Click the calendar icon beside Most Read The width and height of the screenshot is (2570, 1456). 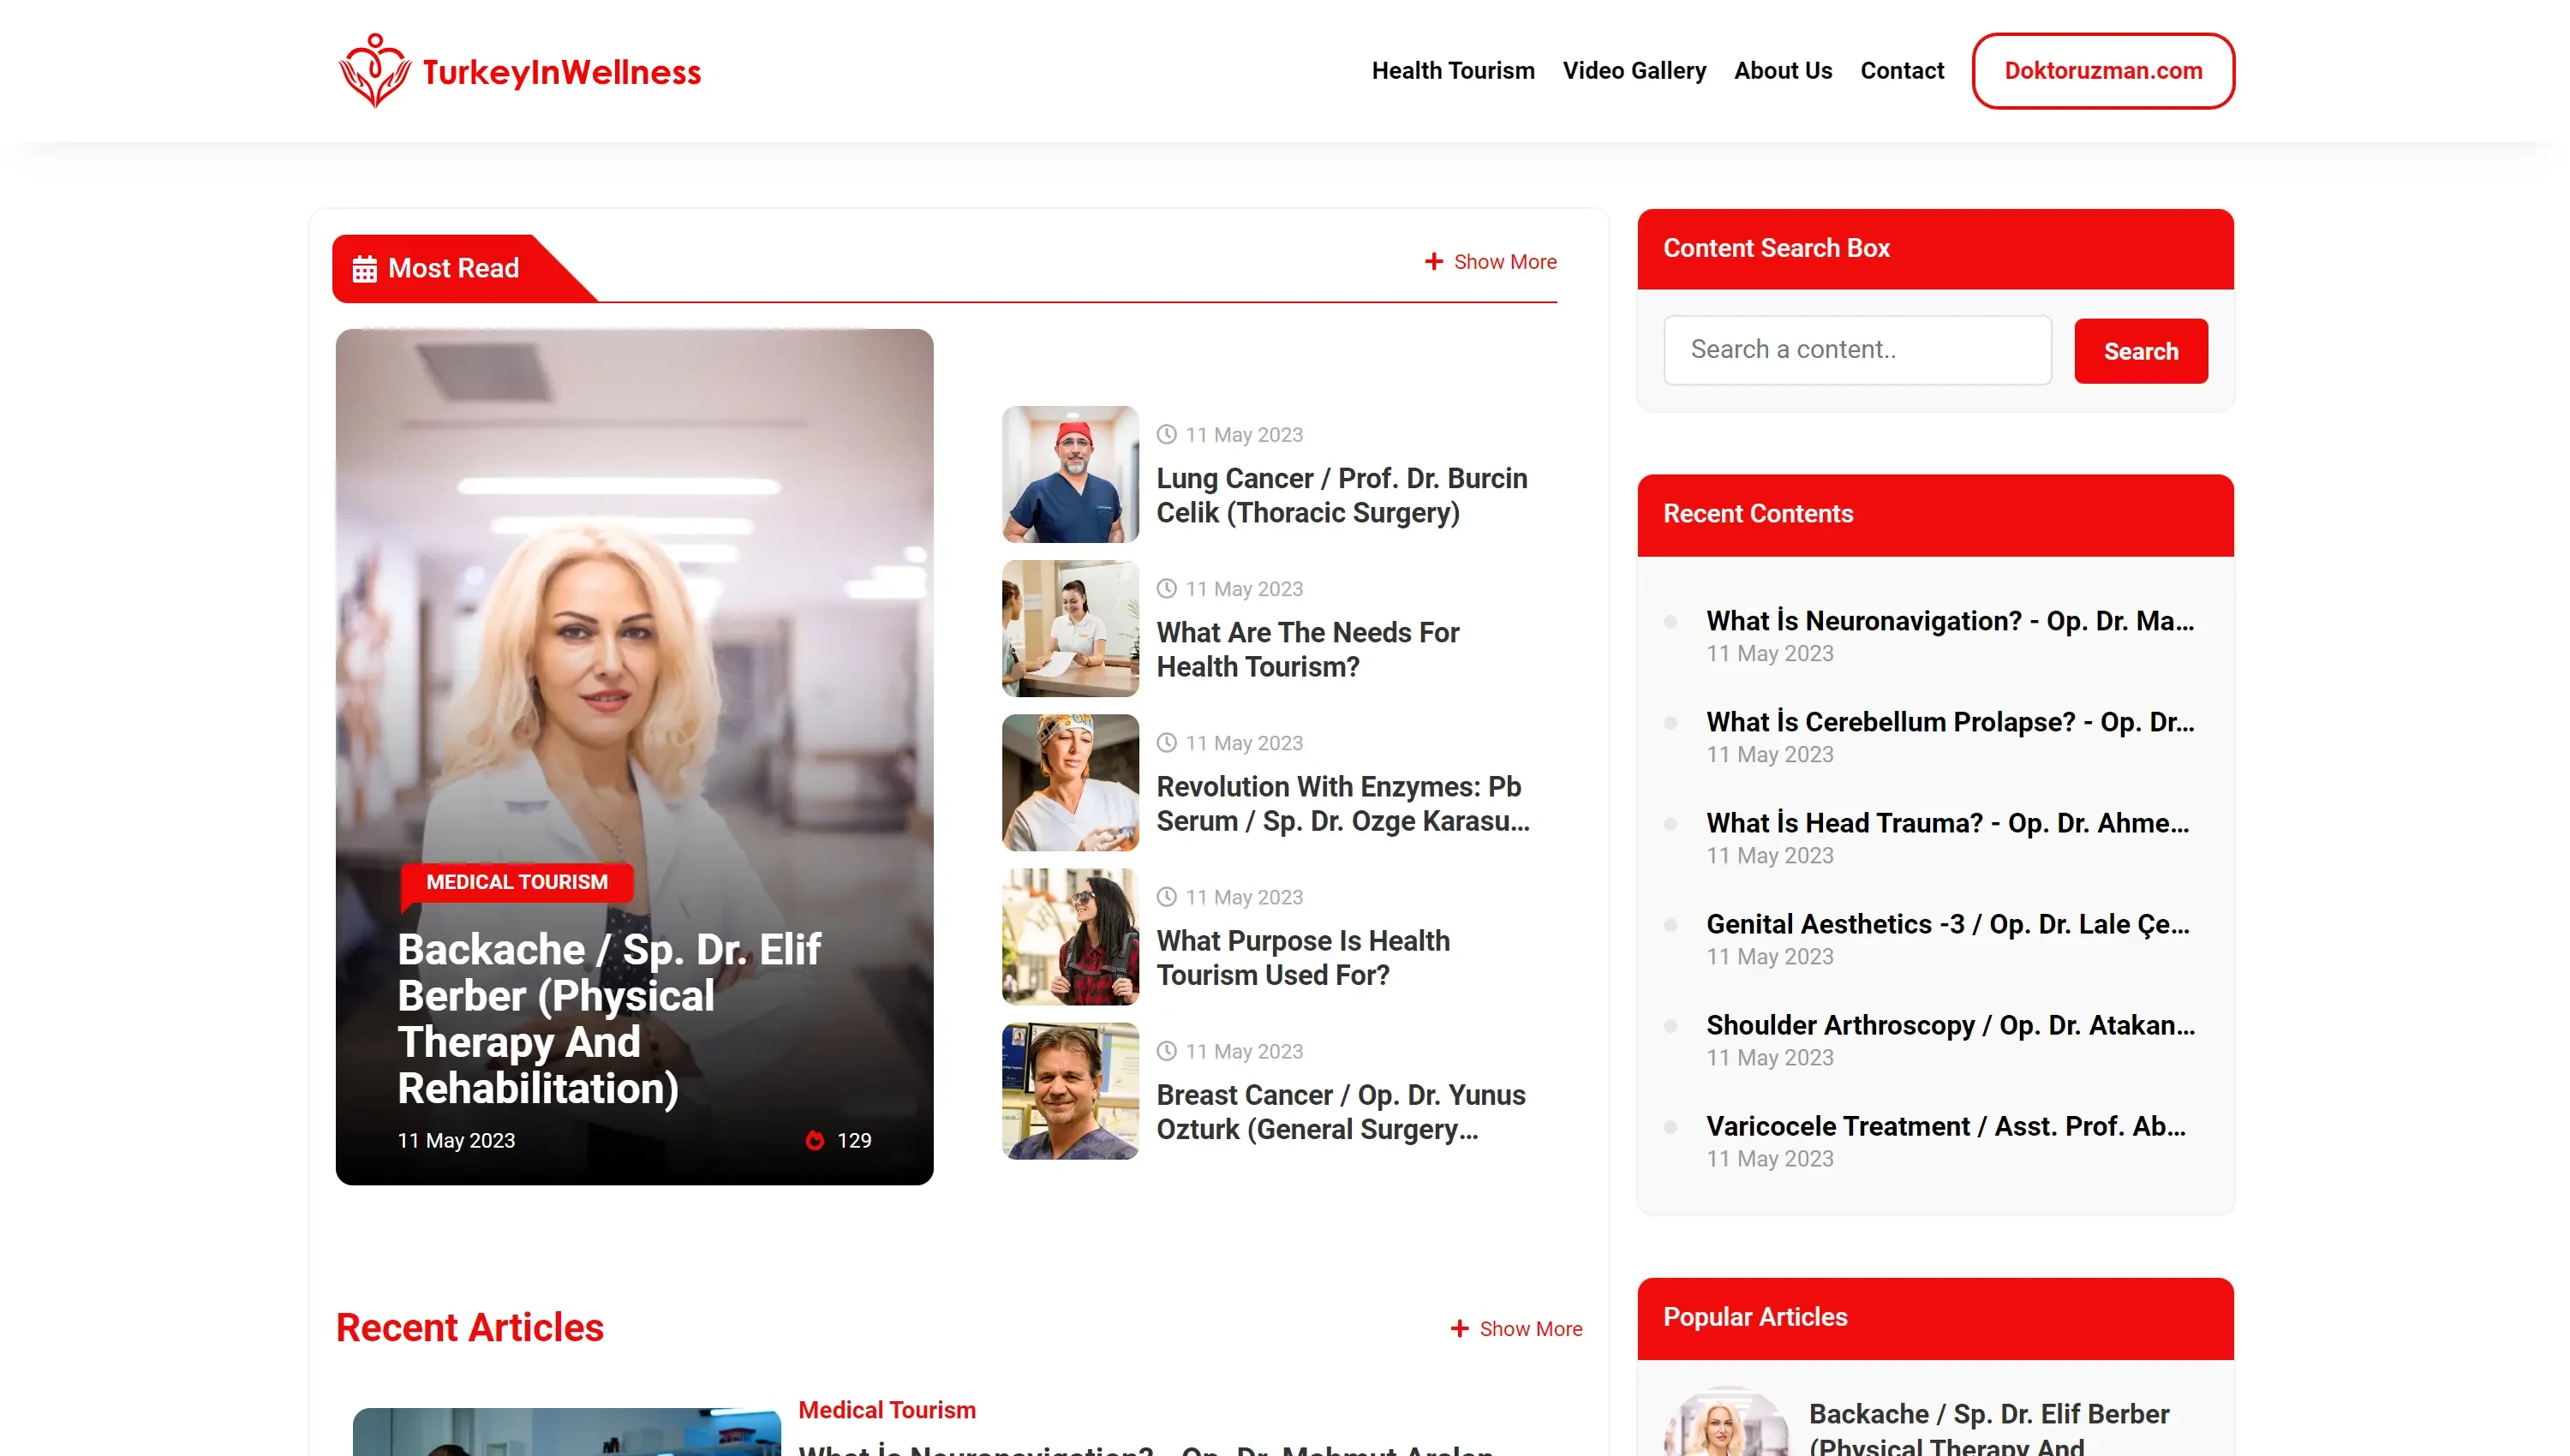pos(365,269)
